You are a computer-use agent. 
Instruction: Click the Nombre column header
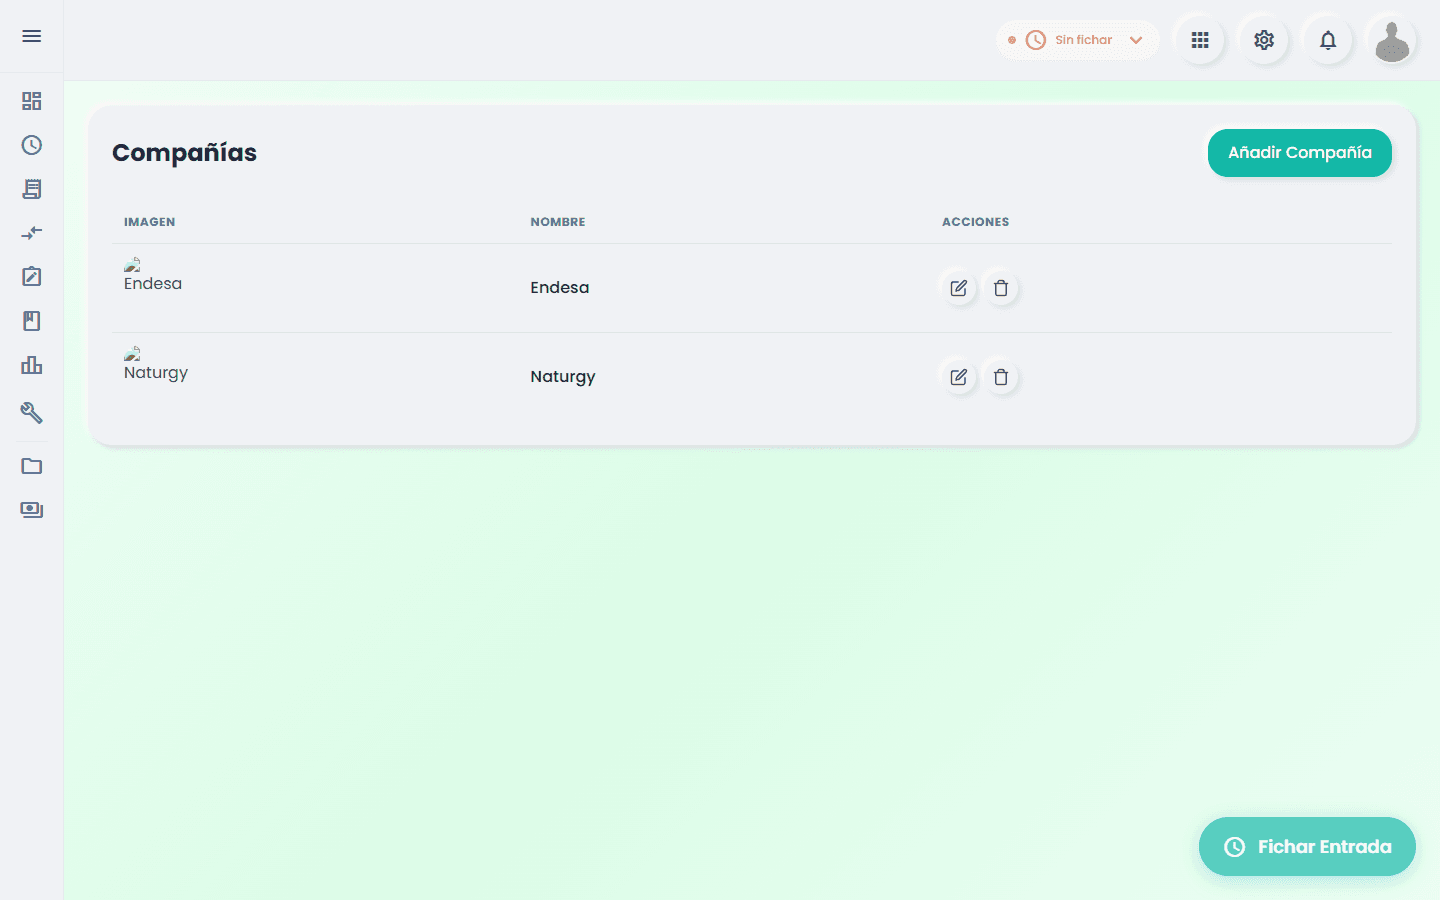pos(558,222)
